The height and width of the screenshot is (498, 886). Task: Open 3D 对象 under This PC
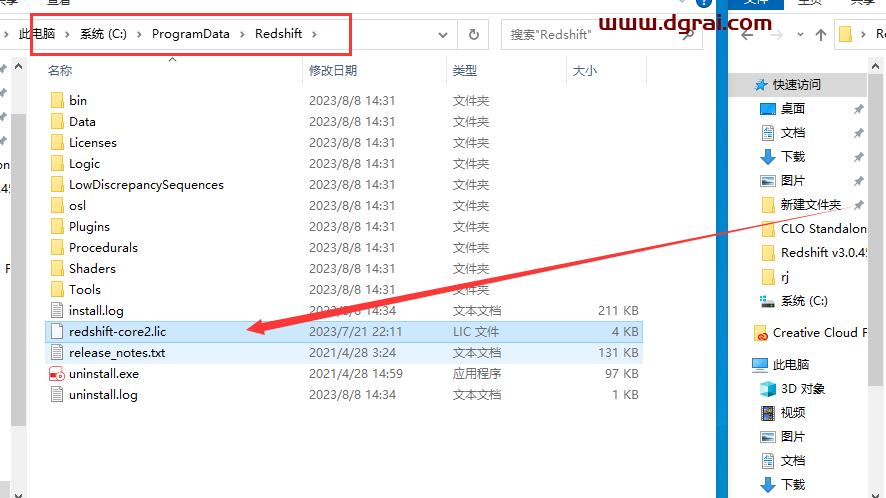[x=802, y=389]
